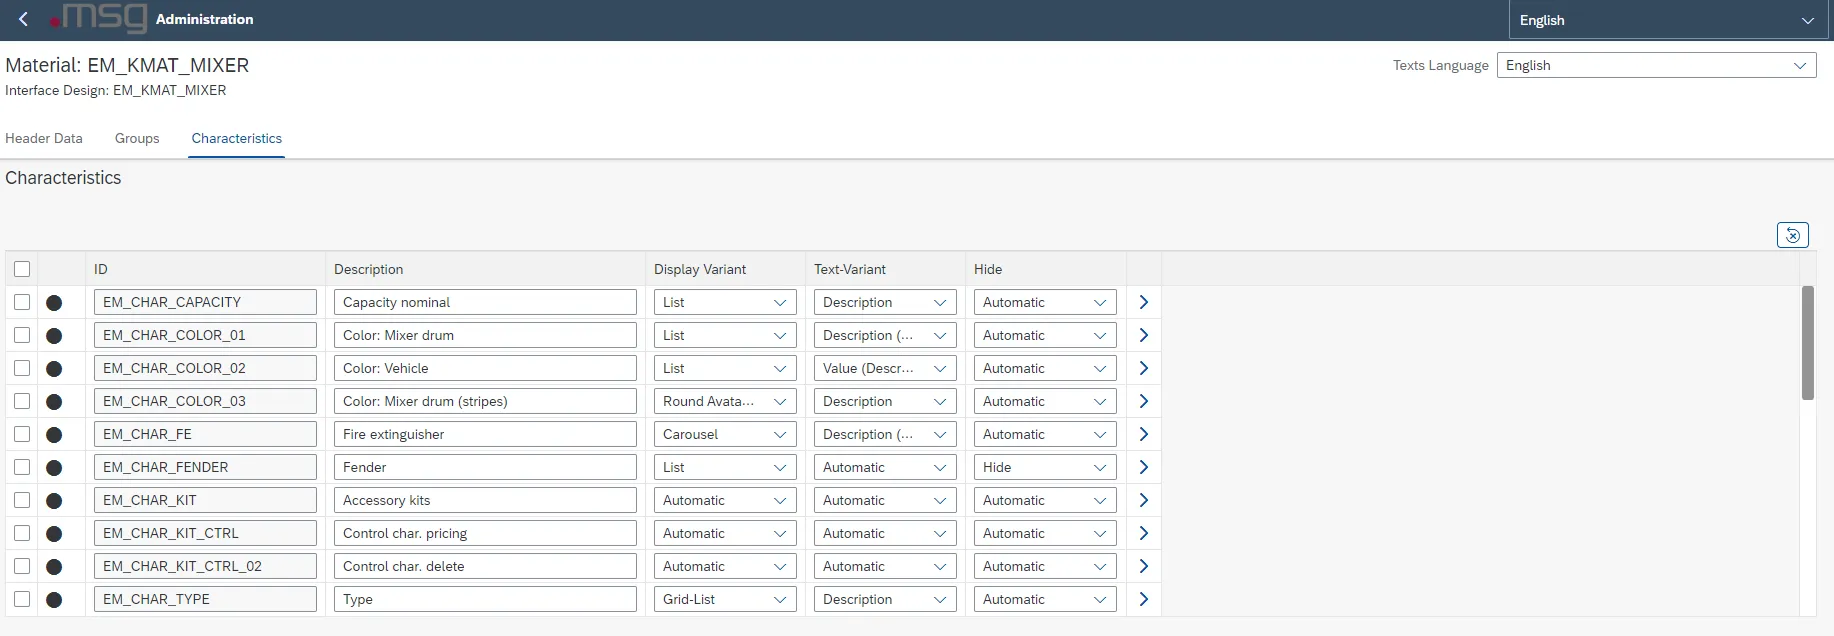Expand the Texts Language dropdown

1656,66
